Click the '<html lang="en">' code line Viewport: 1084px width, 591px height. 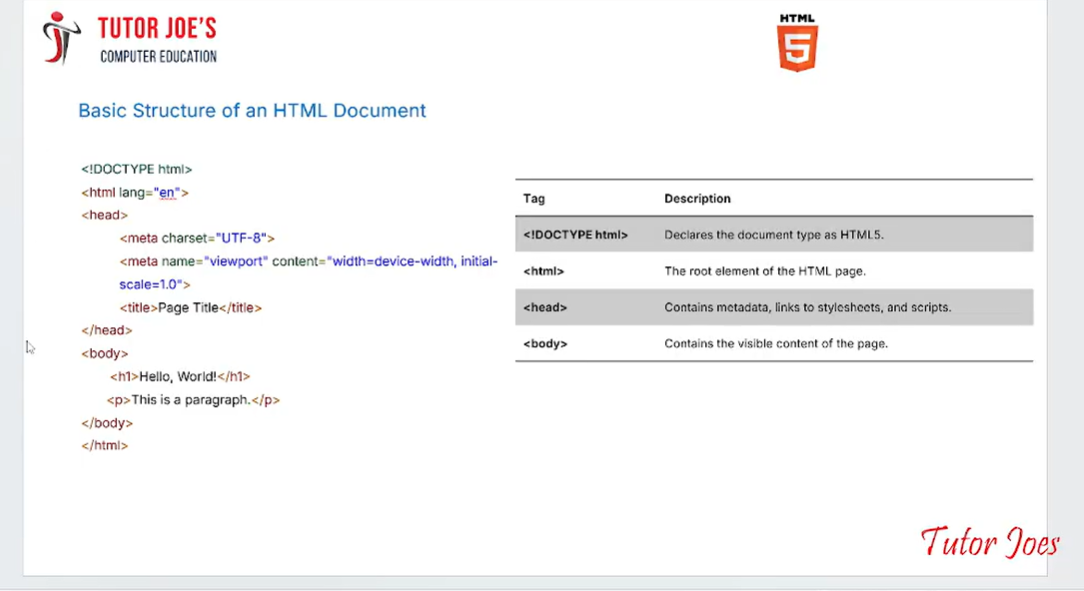point(135,193)
